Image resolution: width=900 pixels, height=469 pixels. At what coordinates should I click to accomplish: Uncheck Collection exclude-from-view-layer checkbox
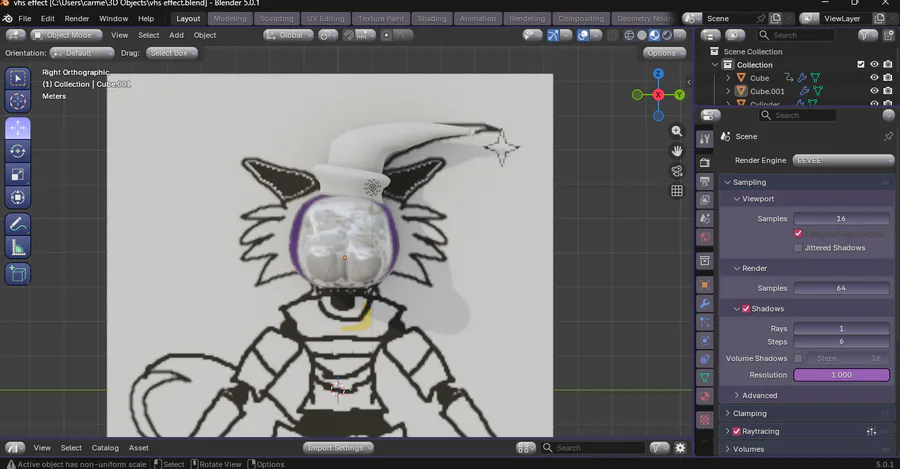860,64
